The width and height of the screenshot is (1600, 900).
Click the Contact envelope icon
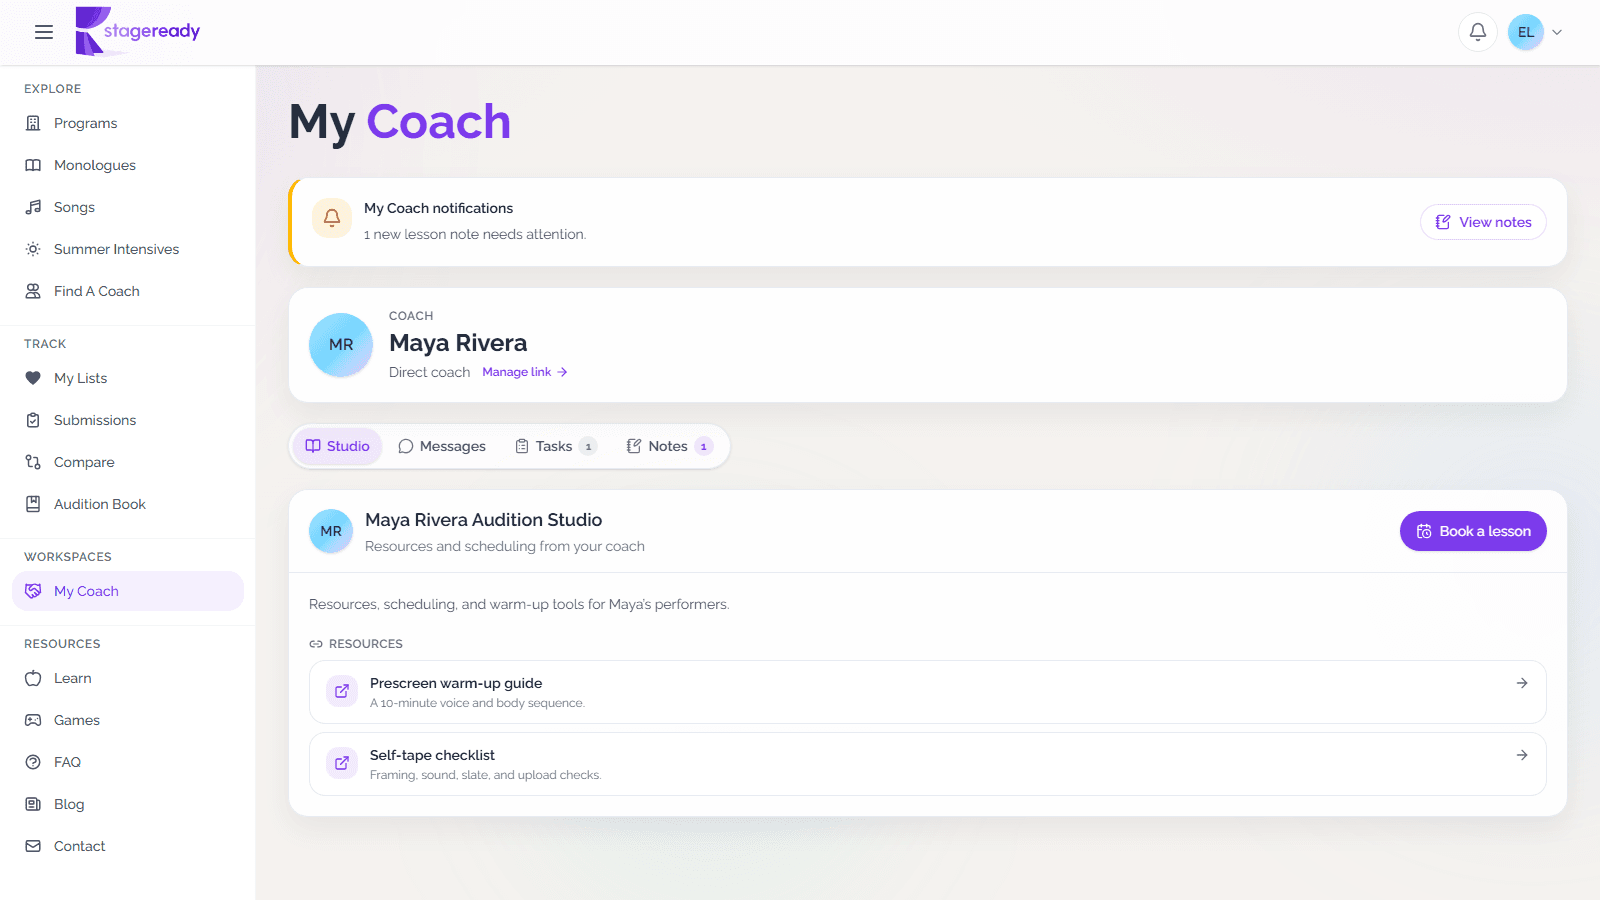point(33,846)
